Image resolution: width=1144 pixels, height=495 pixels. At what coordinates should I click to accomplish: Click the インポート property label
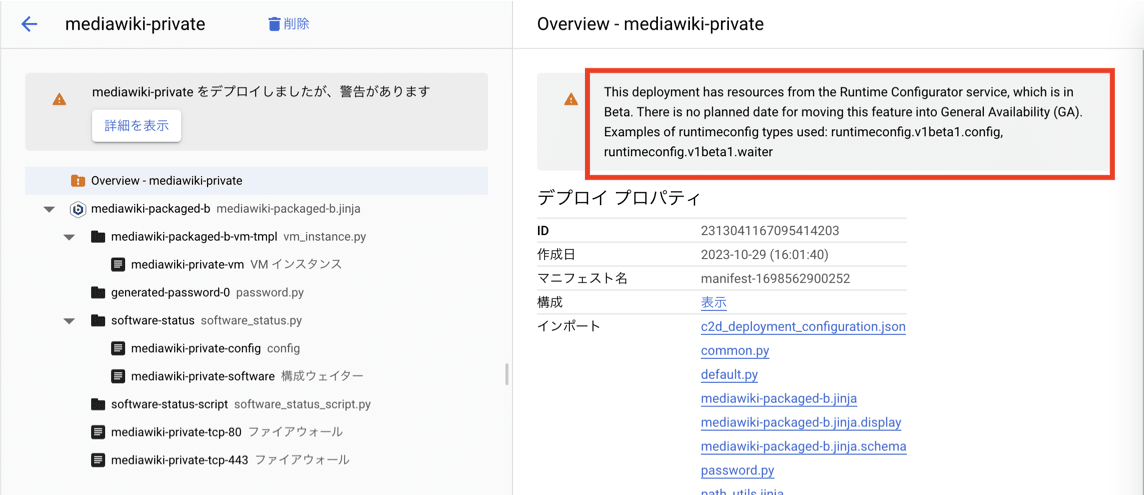click(568, 326)
